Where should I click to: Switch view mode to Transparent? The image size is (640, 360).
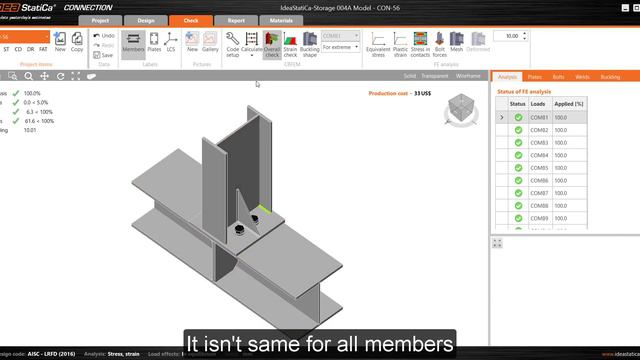click(435, 76)
